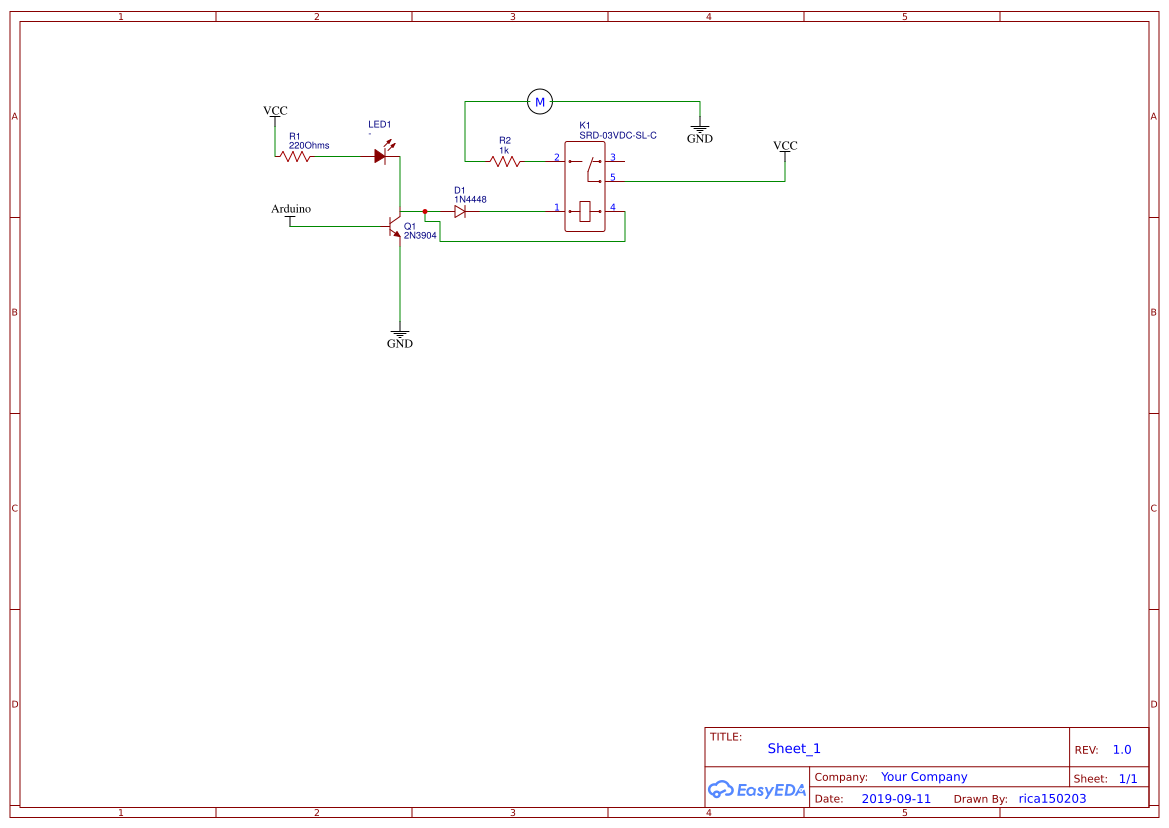Screen dimensions: 1169x828
Task: Select the Your Company field
Action: (923, 776)
